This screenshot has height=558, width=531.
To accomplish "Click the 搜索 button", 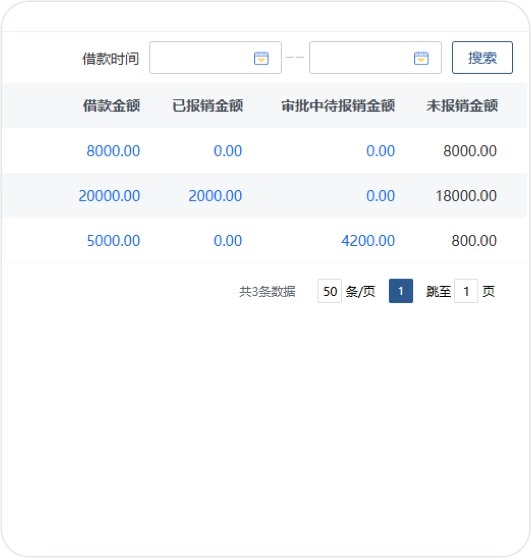I will coord(482,58).
